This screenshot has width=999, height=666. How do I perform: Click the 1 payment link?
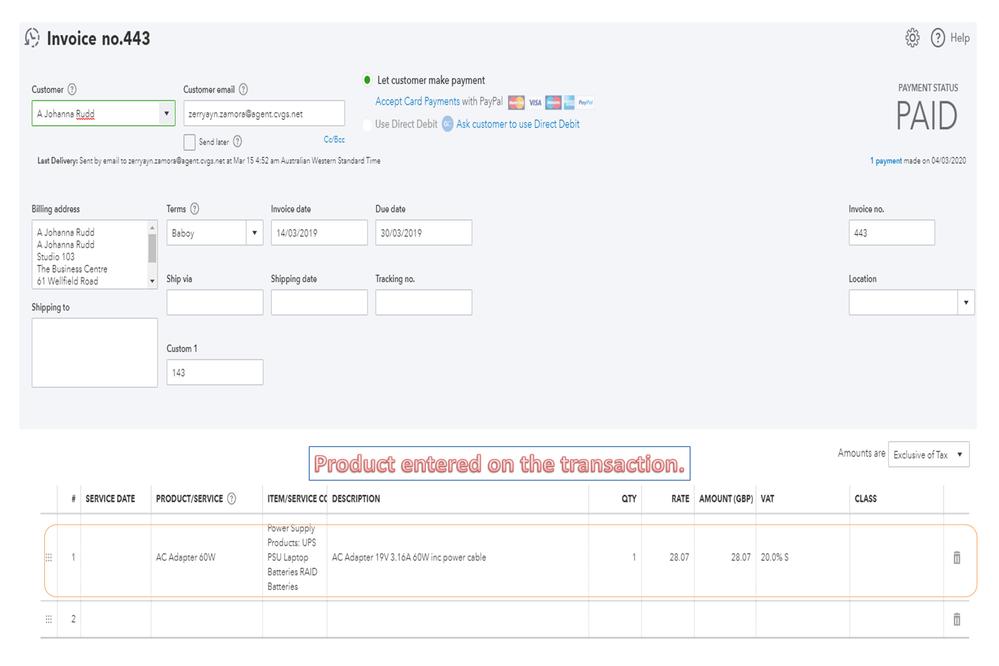click(886, 161)
